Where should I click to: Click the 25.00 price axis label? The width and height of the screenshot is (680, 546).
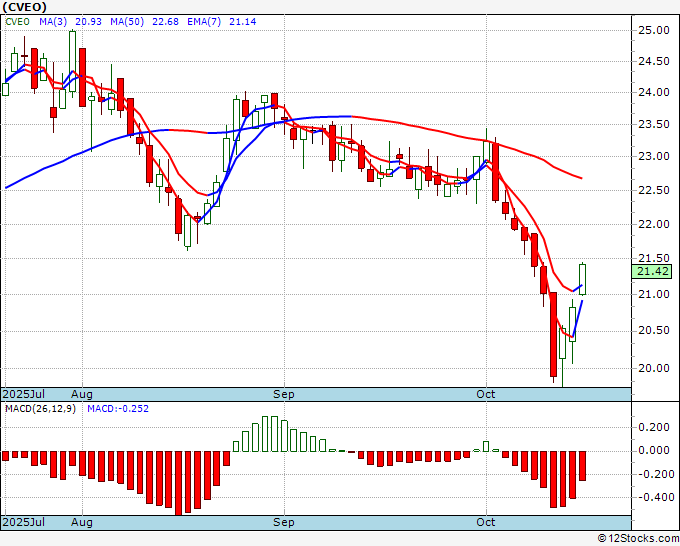point(653,31)
